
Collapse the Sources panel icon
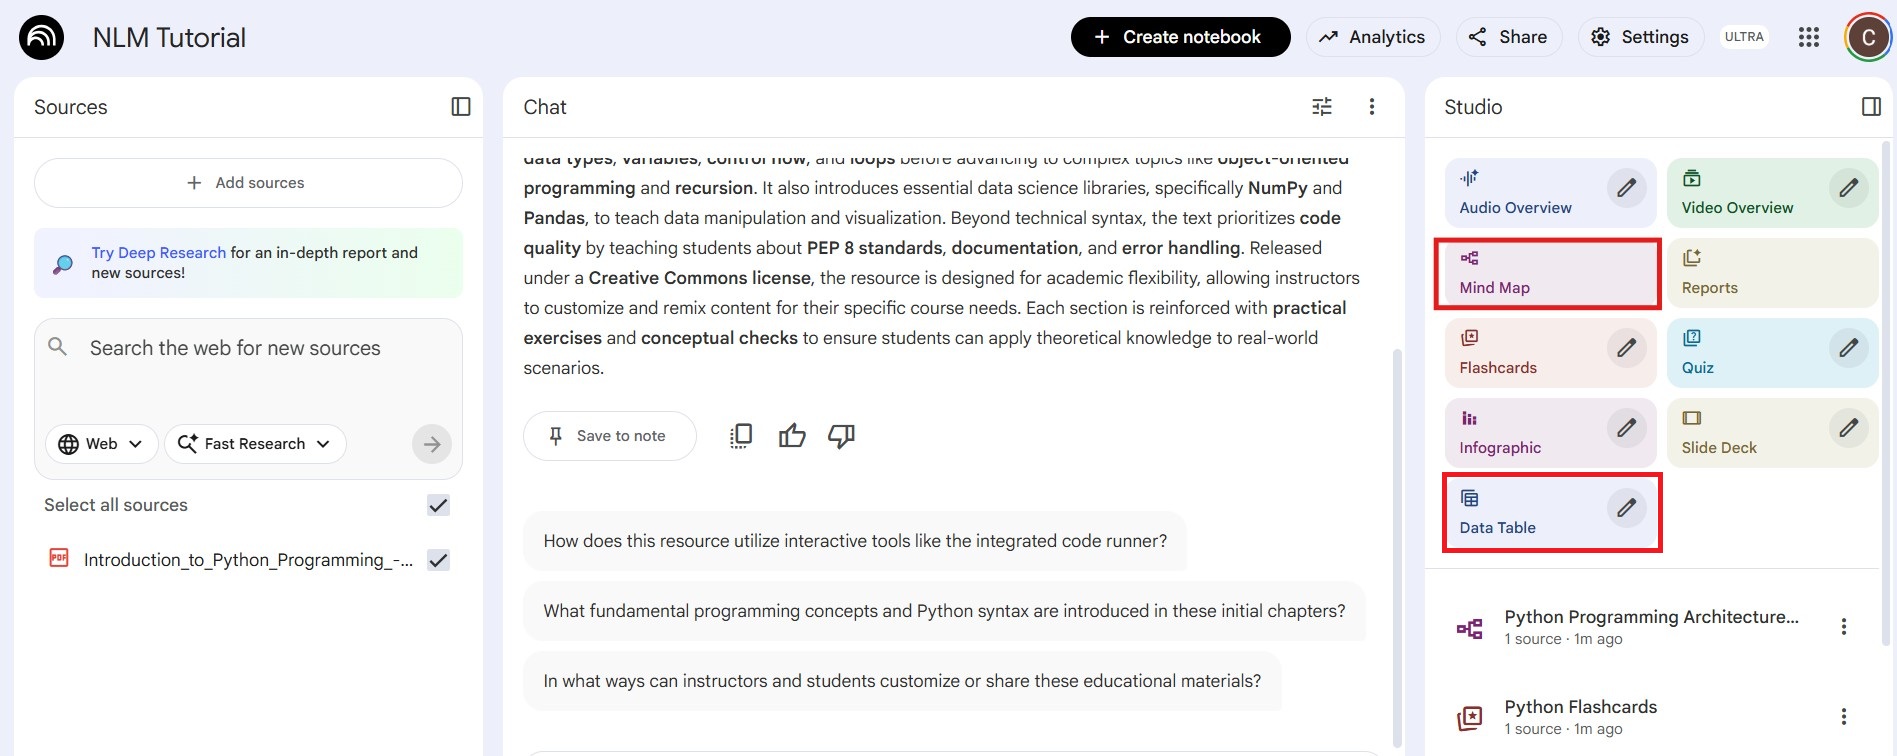[x=461, y=107]
